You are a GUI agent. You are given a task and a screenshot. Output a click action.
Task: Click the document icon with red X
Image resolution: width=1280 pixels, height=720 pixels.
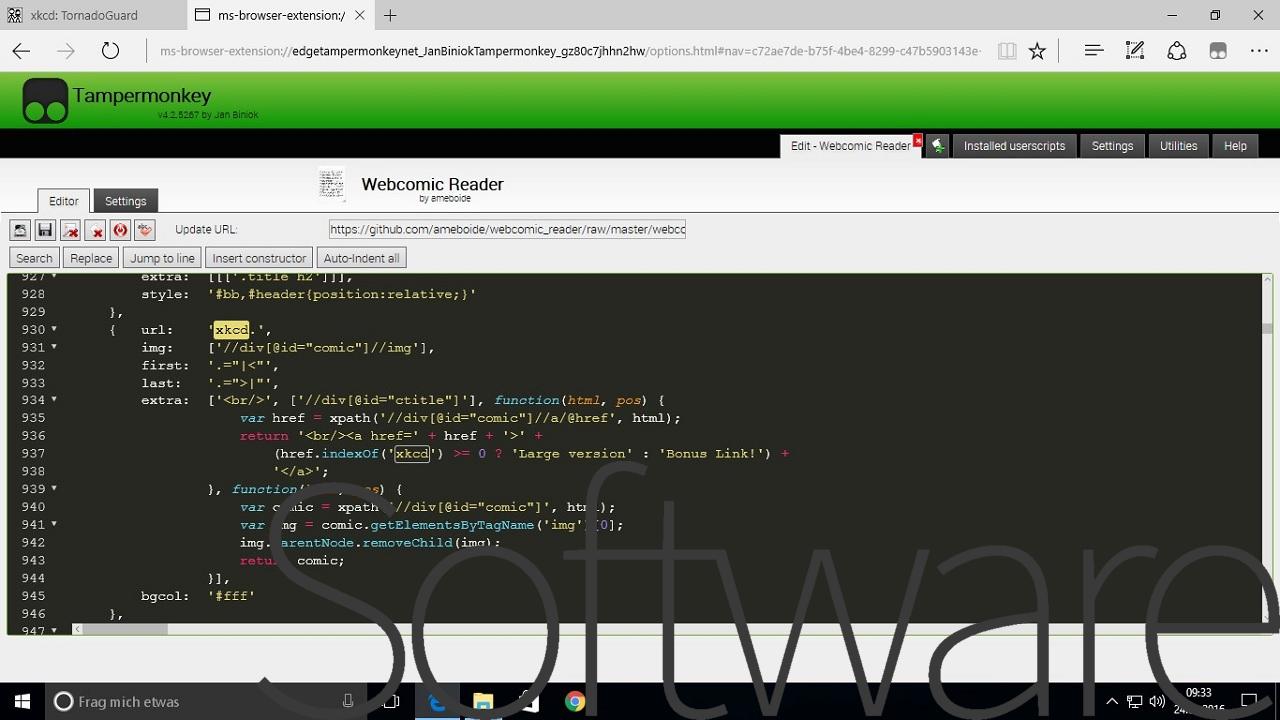[x=70, y=230]
